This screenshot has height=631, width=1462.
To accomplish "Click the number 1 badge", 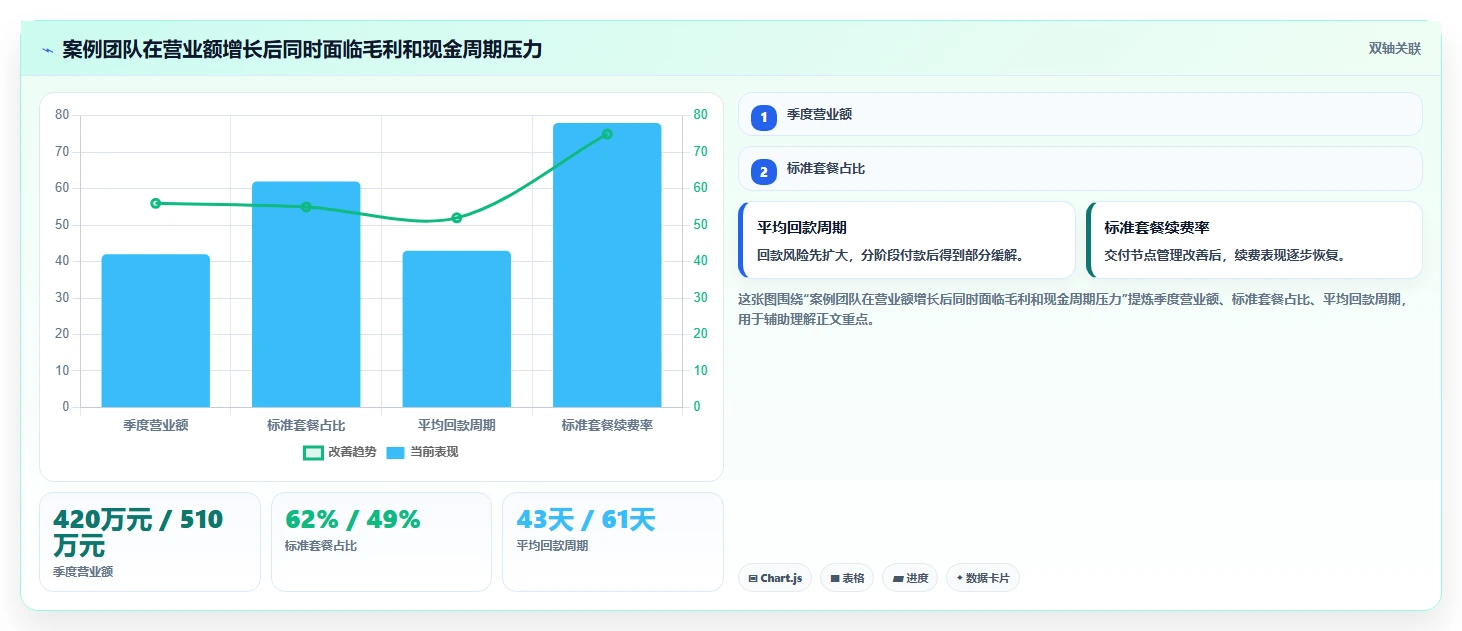I will 764,118.
